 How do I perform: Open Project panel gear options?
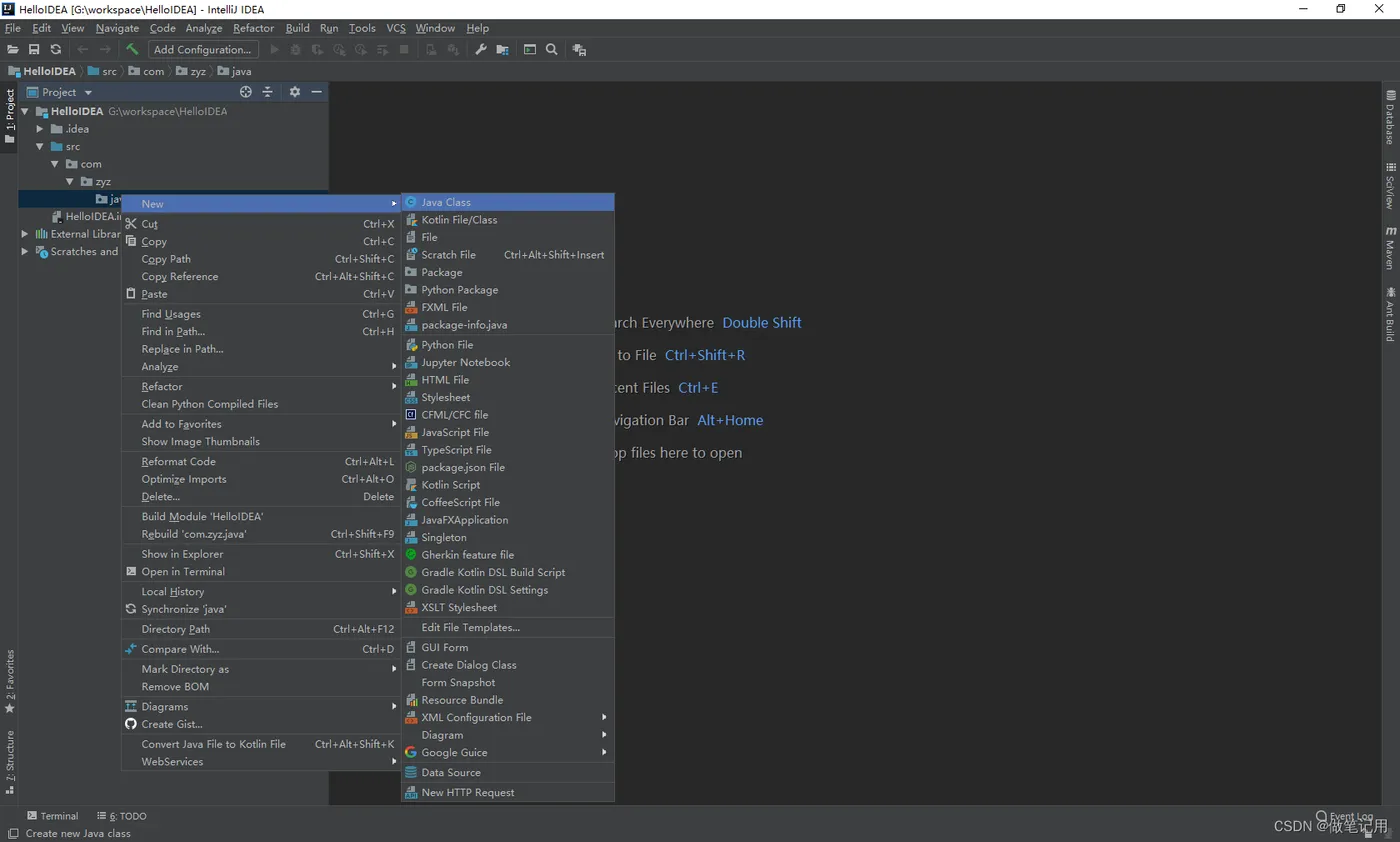294,92
